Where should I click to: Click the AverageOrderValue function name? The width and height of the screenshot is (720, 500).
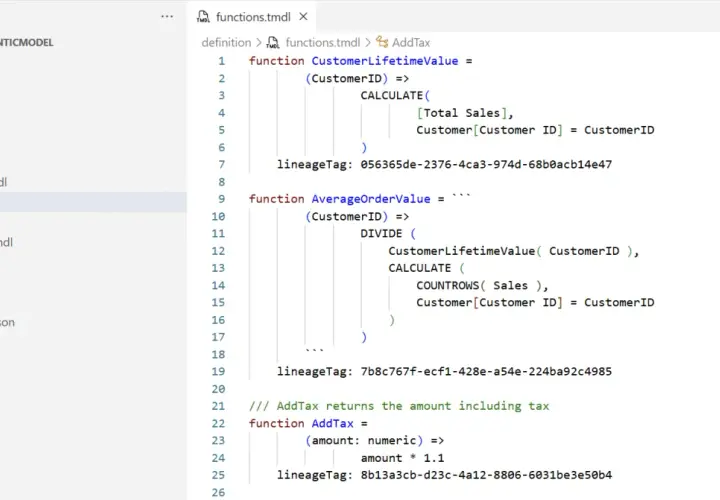(x=371, y=199)
